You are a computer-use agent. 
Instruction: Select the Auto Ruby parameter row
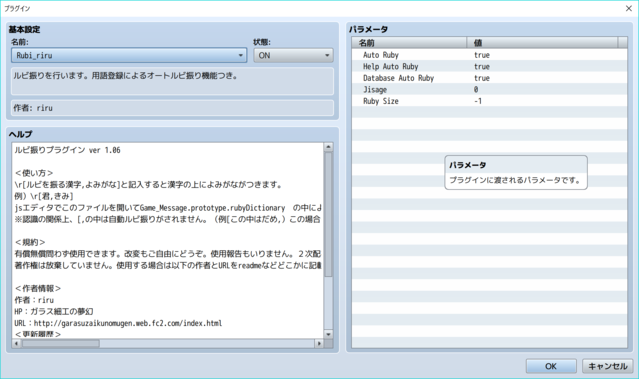pos(489,55)
